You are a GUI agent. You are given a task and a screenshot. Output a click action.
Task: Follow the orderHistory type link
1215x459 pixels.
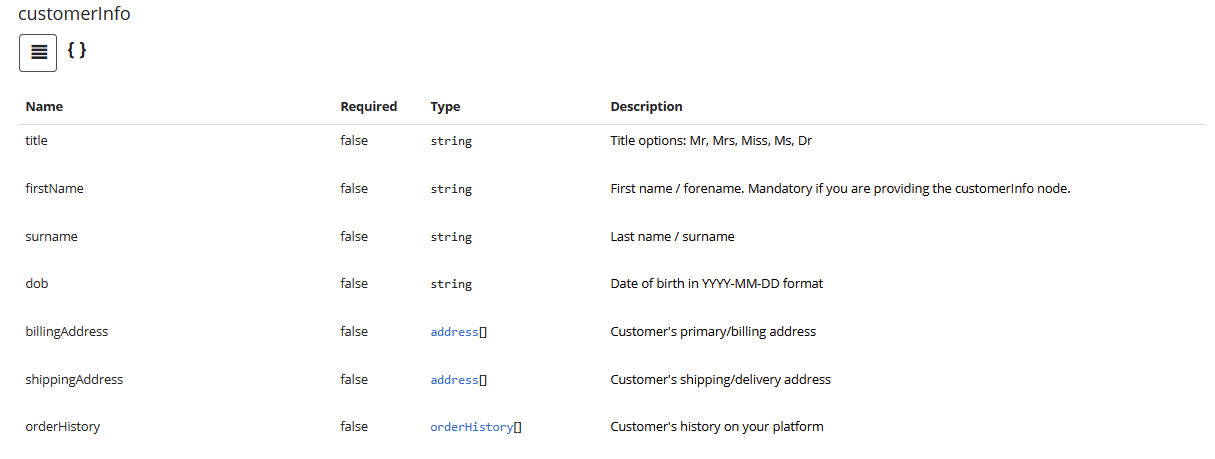pos(472,427)
